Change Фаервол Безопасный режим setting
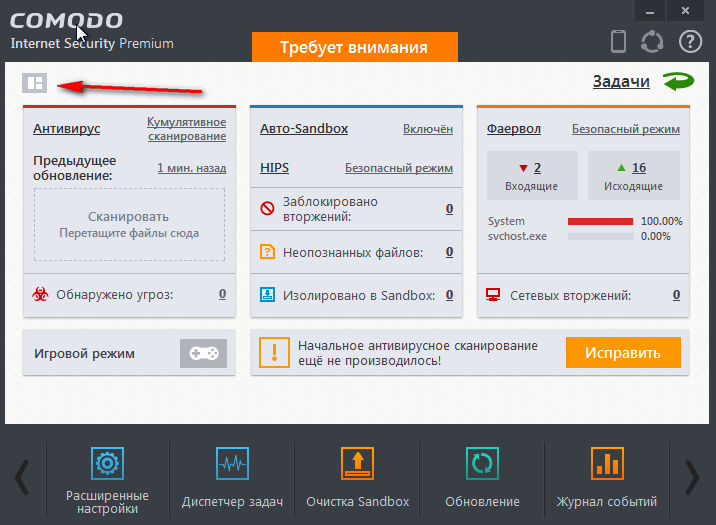716x525 pixels. coord(625,129)
